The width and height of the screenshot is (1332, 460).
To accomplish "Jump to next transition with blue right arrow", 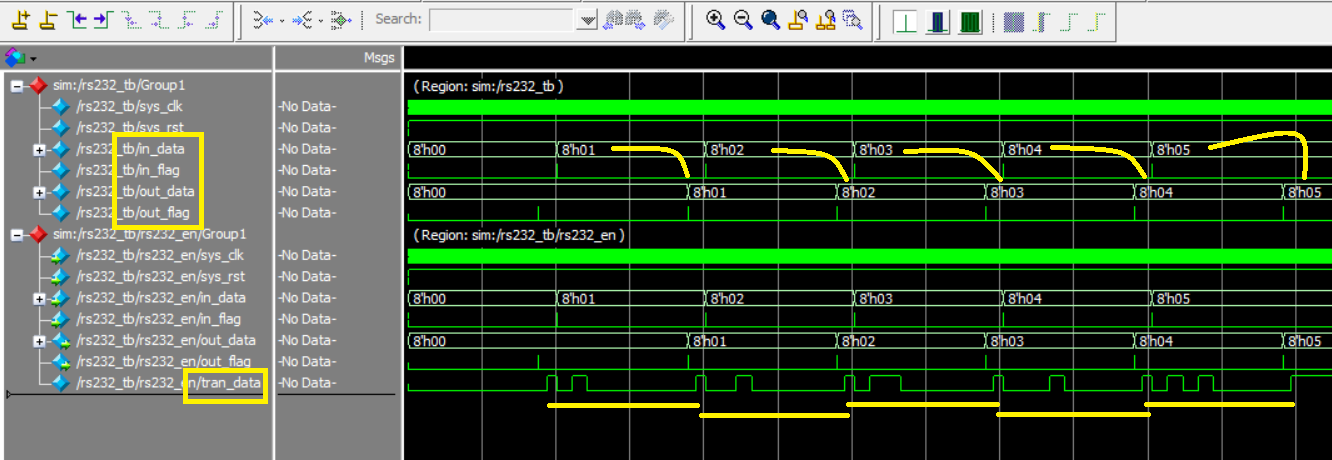I will point(101,19).
